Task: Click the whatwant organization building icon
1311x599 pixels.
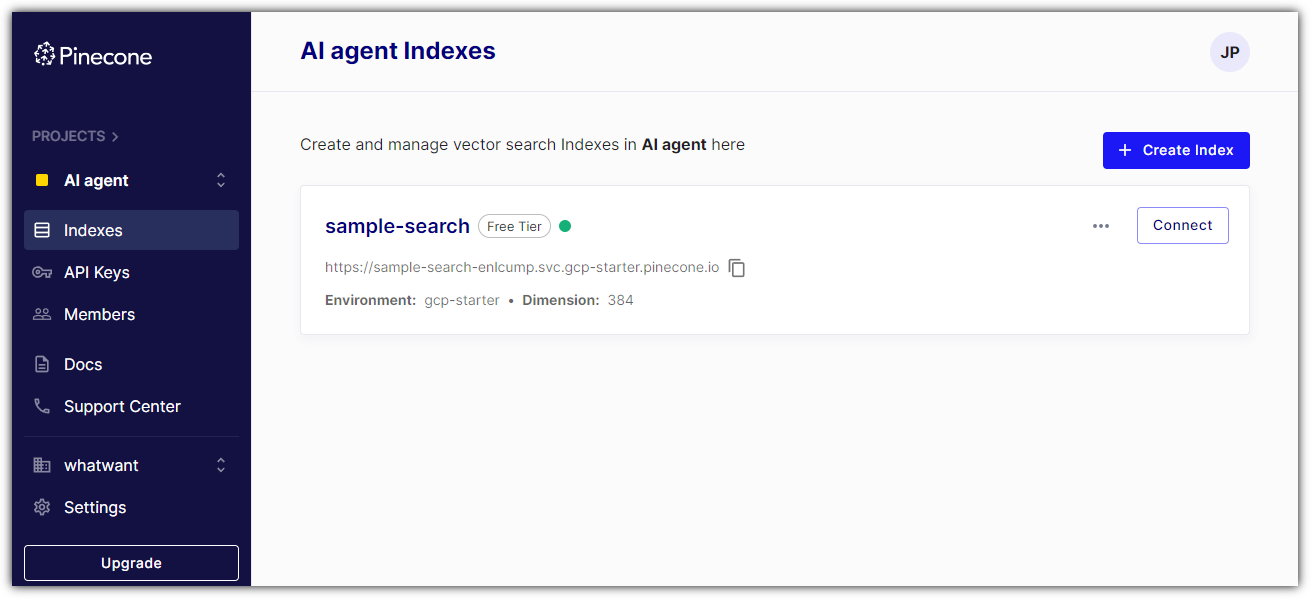Action: click(x=42, y=465)
